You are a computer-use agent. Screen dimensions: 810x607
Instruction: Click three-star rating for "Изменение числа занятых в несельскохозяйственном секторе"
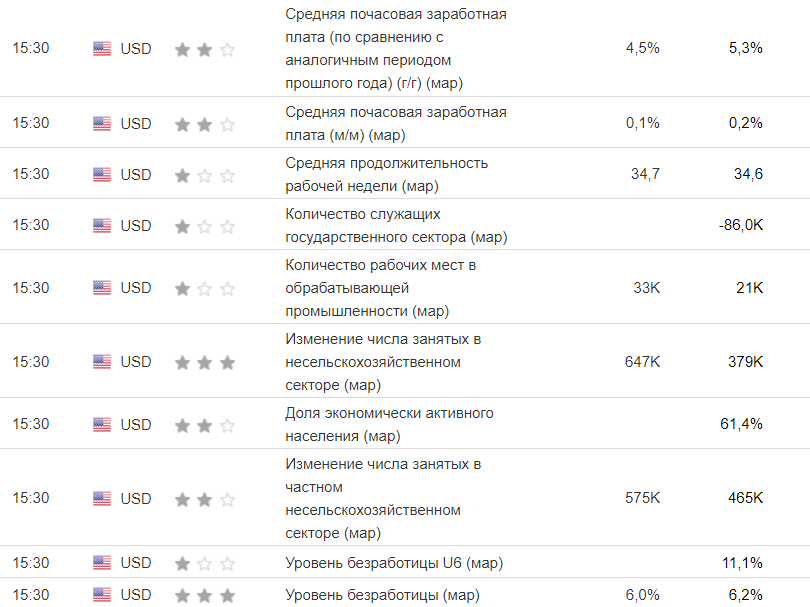tap(205, 362)
